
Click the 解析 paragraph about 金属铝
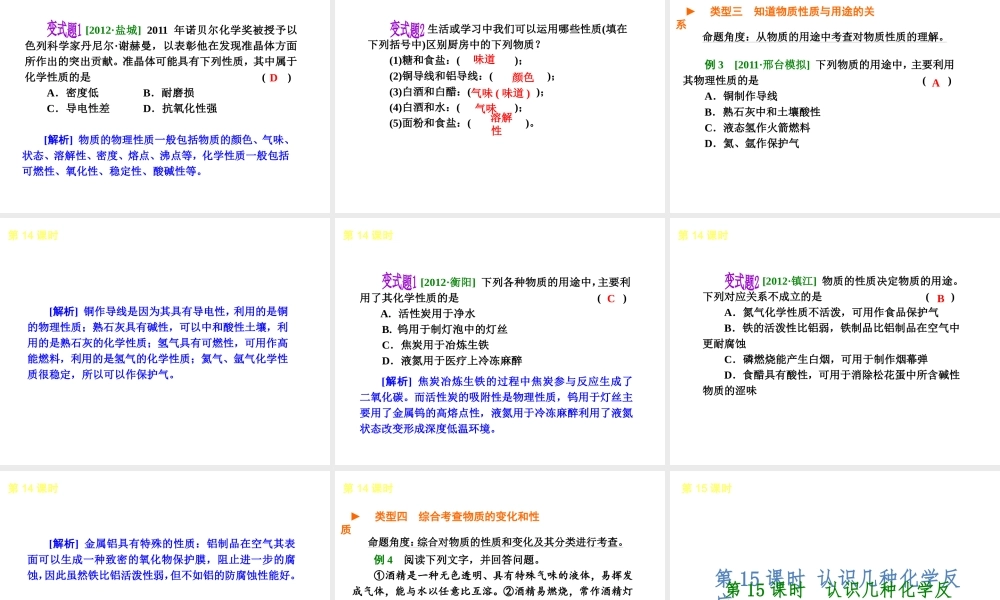tap(161, 559)
